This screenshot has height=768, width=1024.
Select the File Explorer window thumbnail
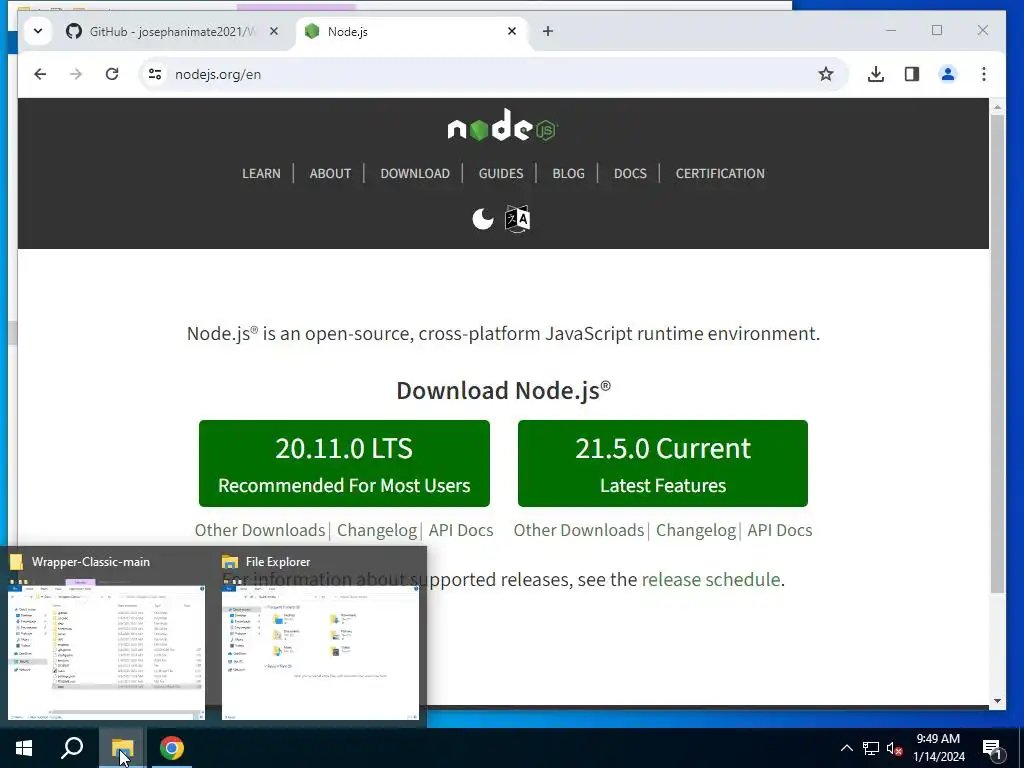(320, 635)
